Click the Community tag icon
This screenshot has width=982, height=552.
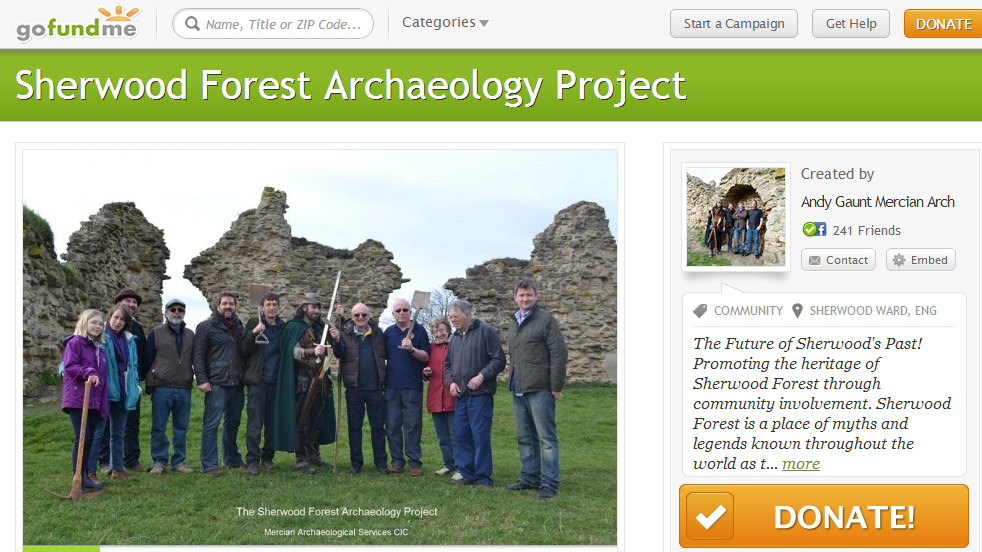coord(700,311)
